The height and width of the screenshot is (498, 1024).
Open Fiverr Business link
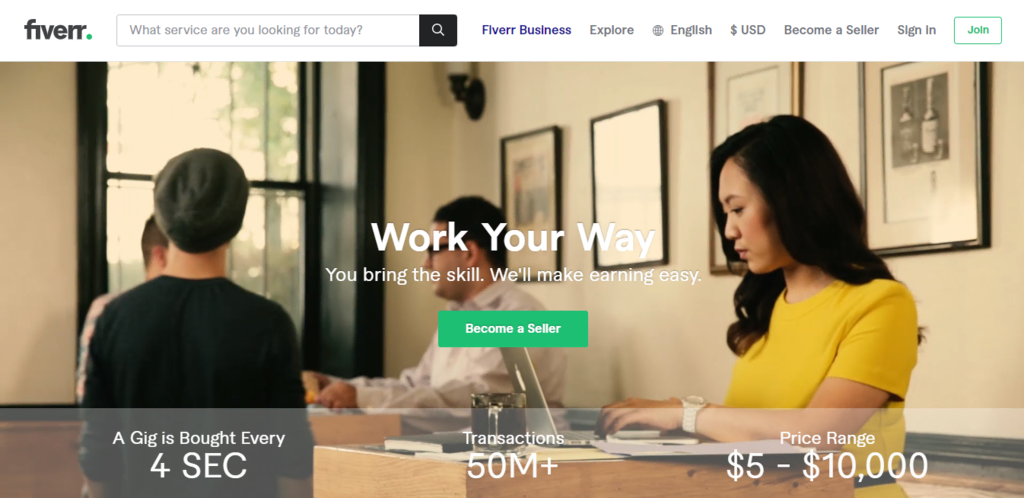point(526,30)
